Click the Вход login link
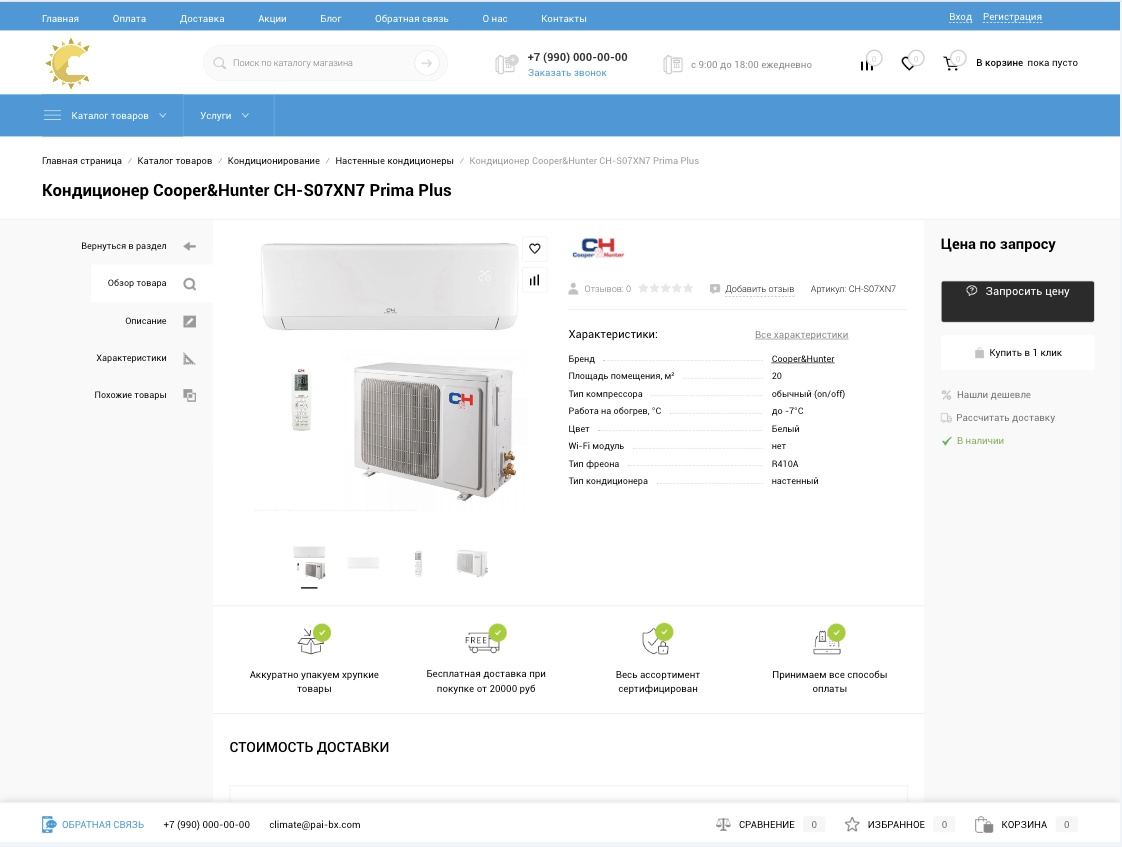This screenshot has height=847, width=1122. coord(960,17)
